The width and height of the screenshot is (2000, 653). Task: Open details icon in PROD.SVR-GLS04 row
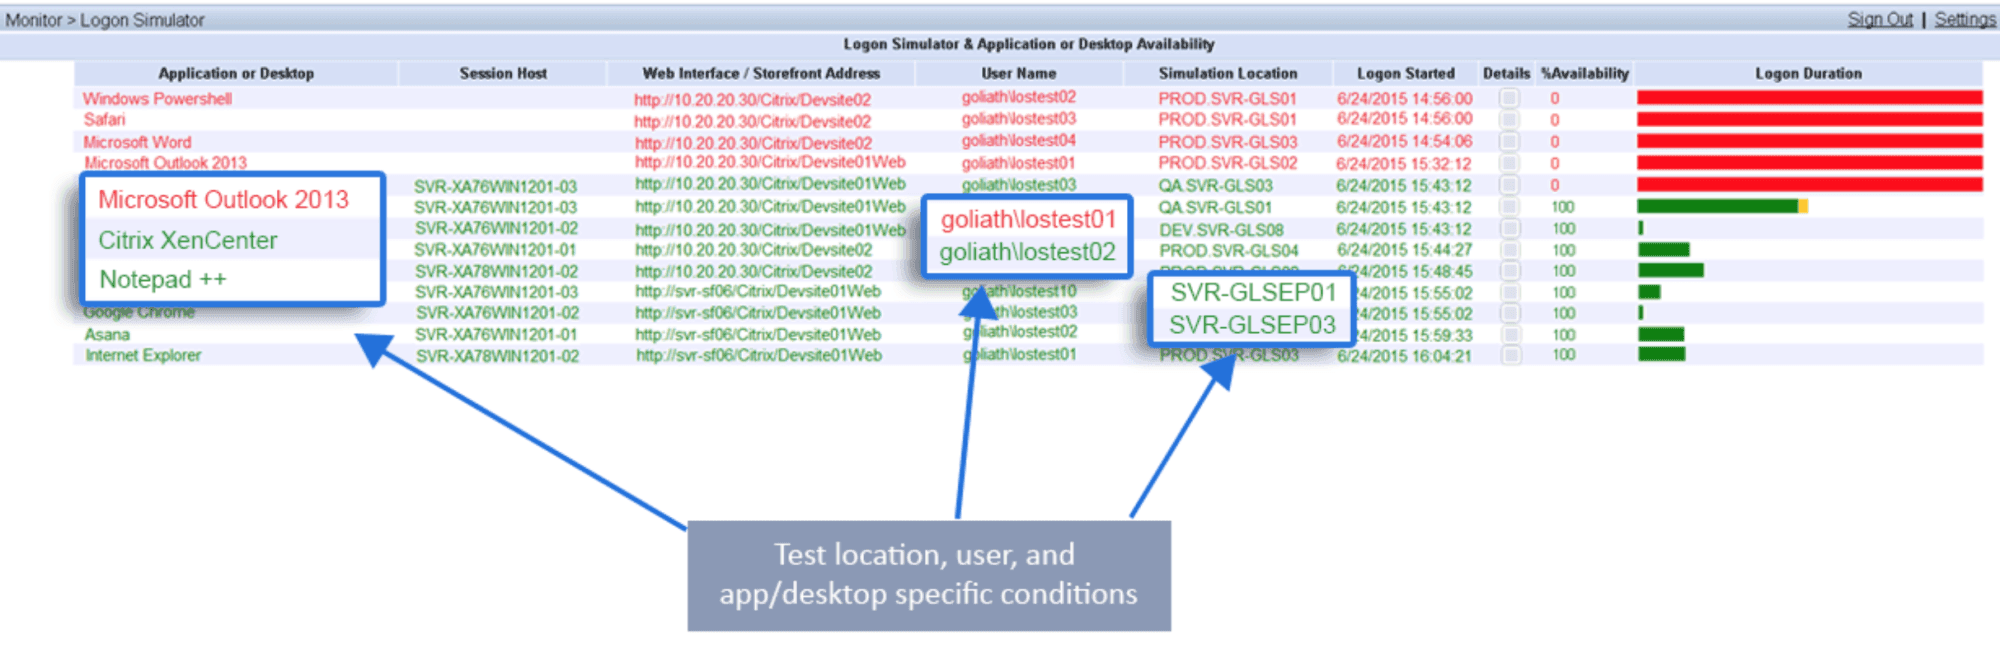(1509, 250)
